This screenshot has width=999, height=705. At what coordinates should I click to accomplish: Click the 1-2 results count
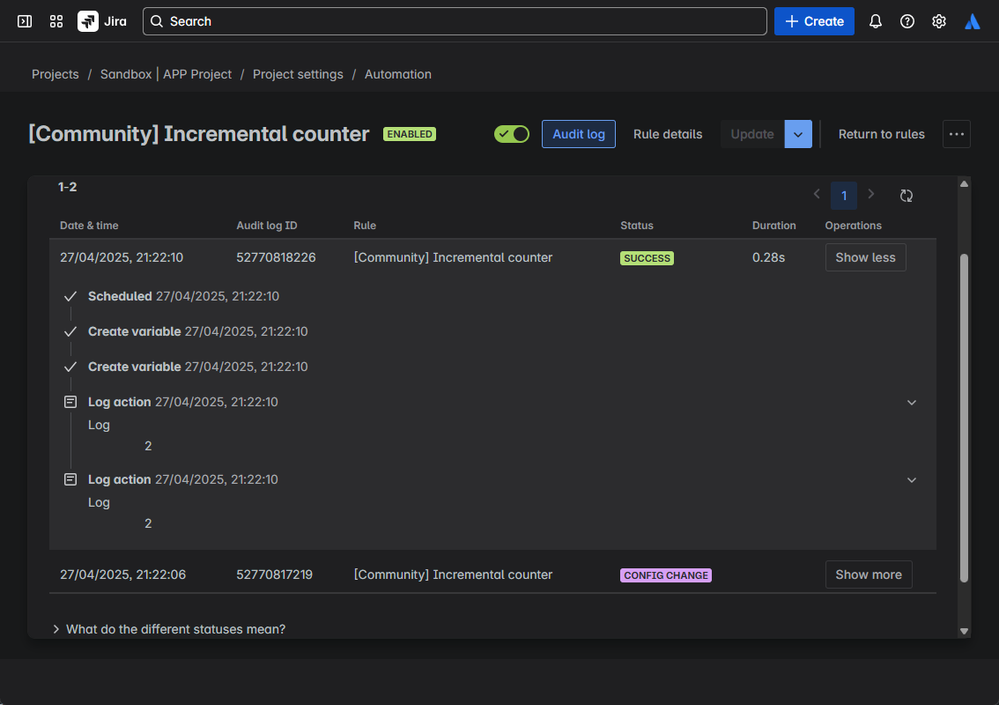tap(68, 187)
